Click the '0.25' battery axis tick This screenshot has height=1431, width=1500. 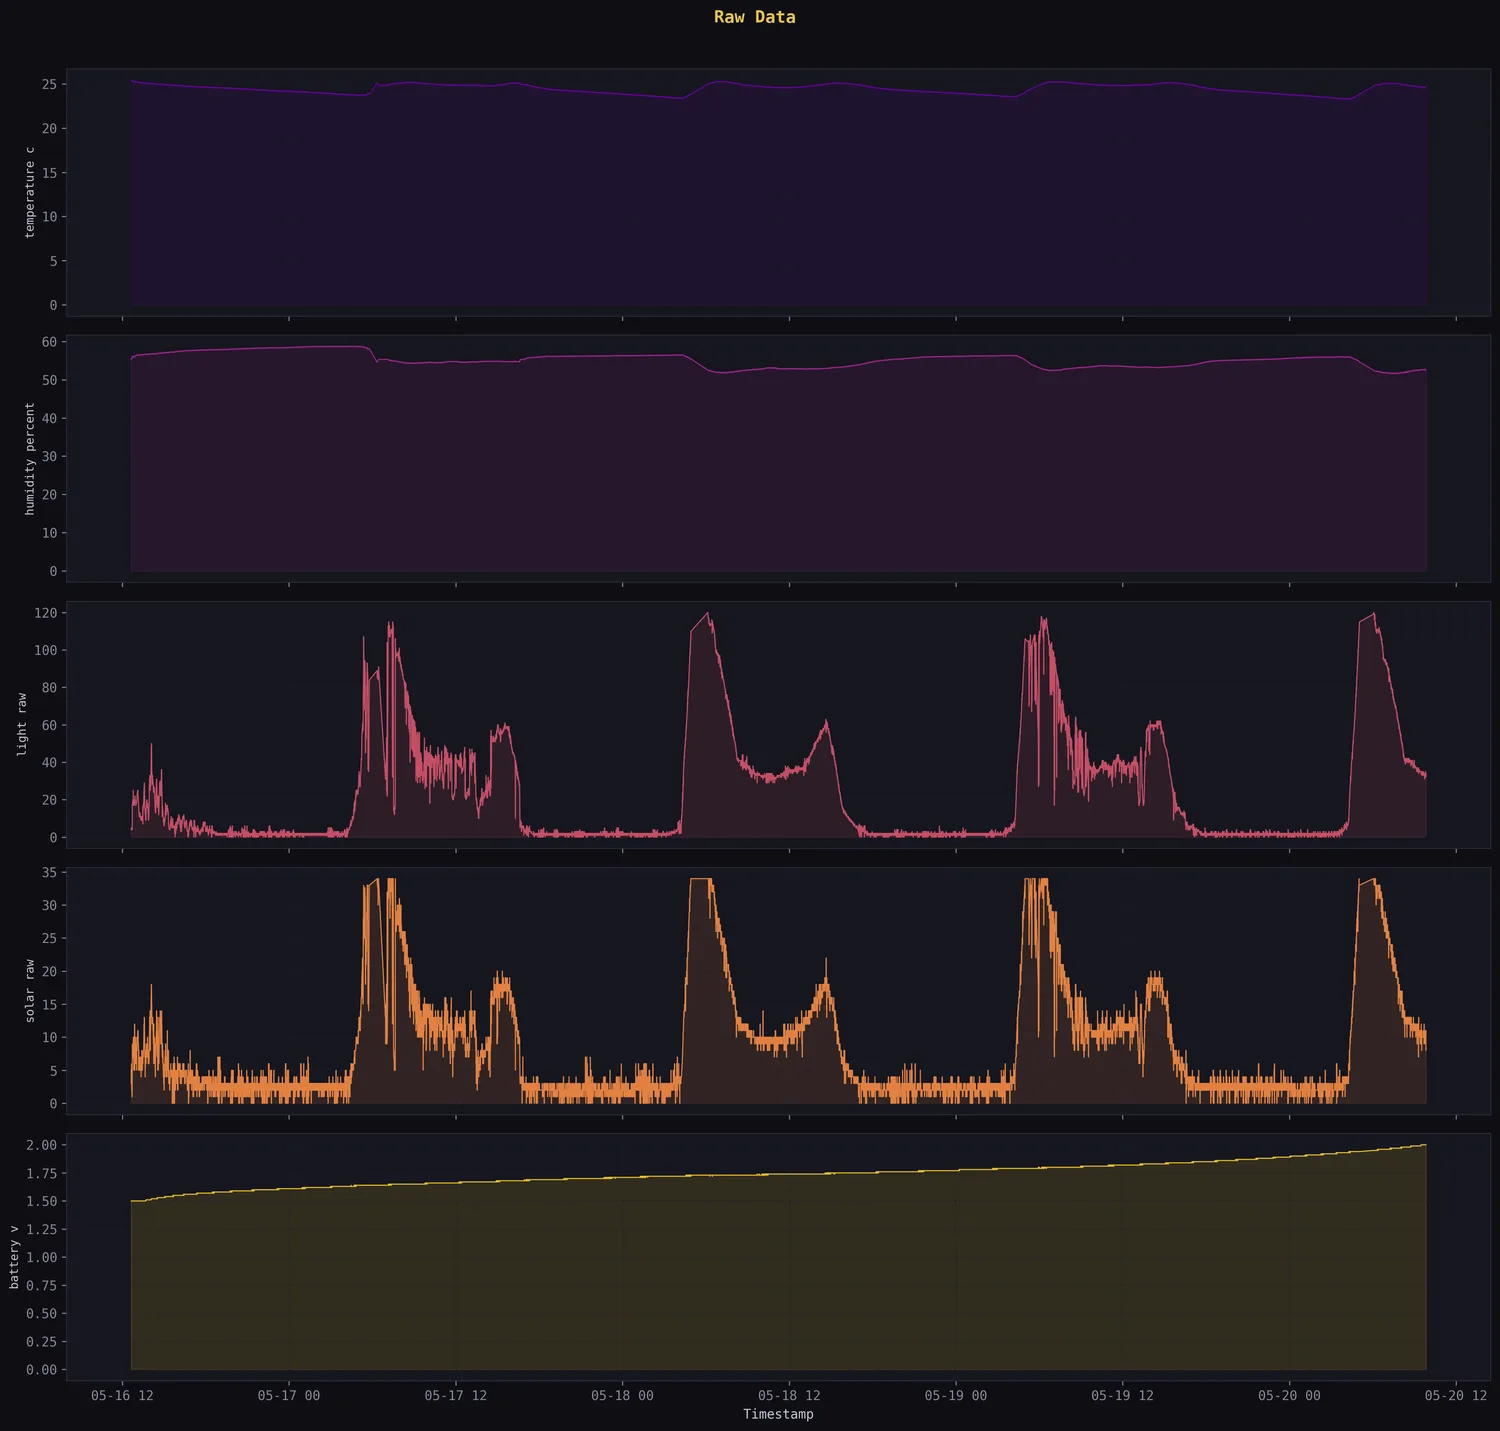point(42,1341)
